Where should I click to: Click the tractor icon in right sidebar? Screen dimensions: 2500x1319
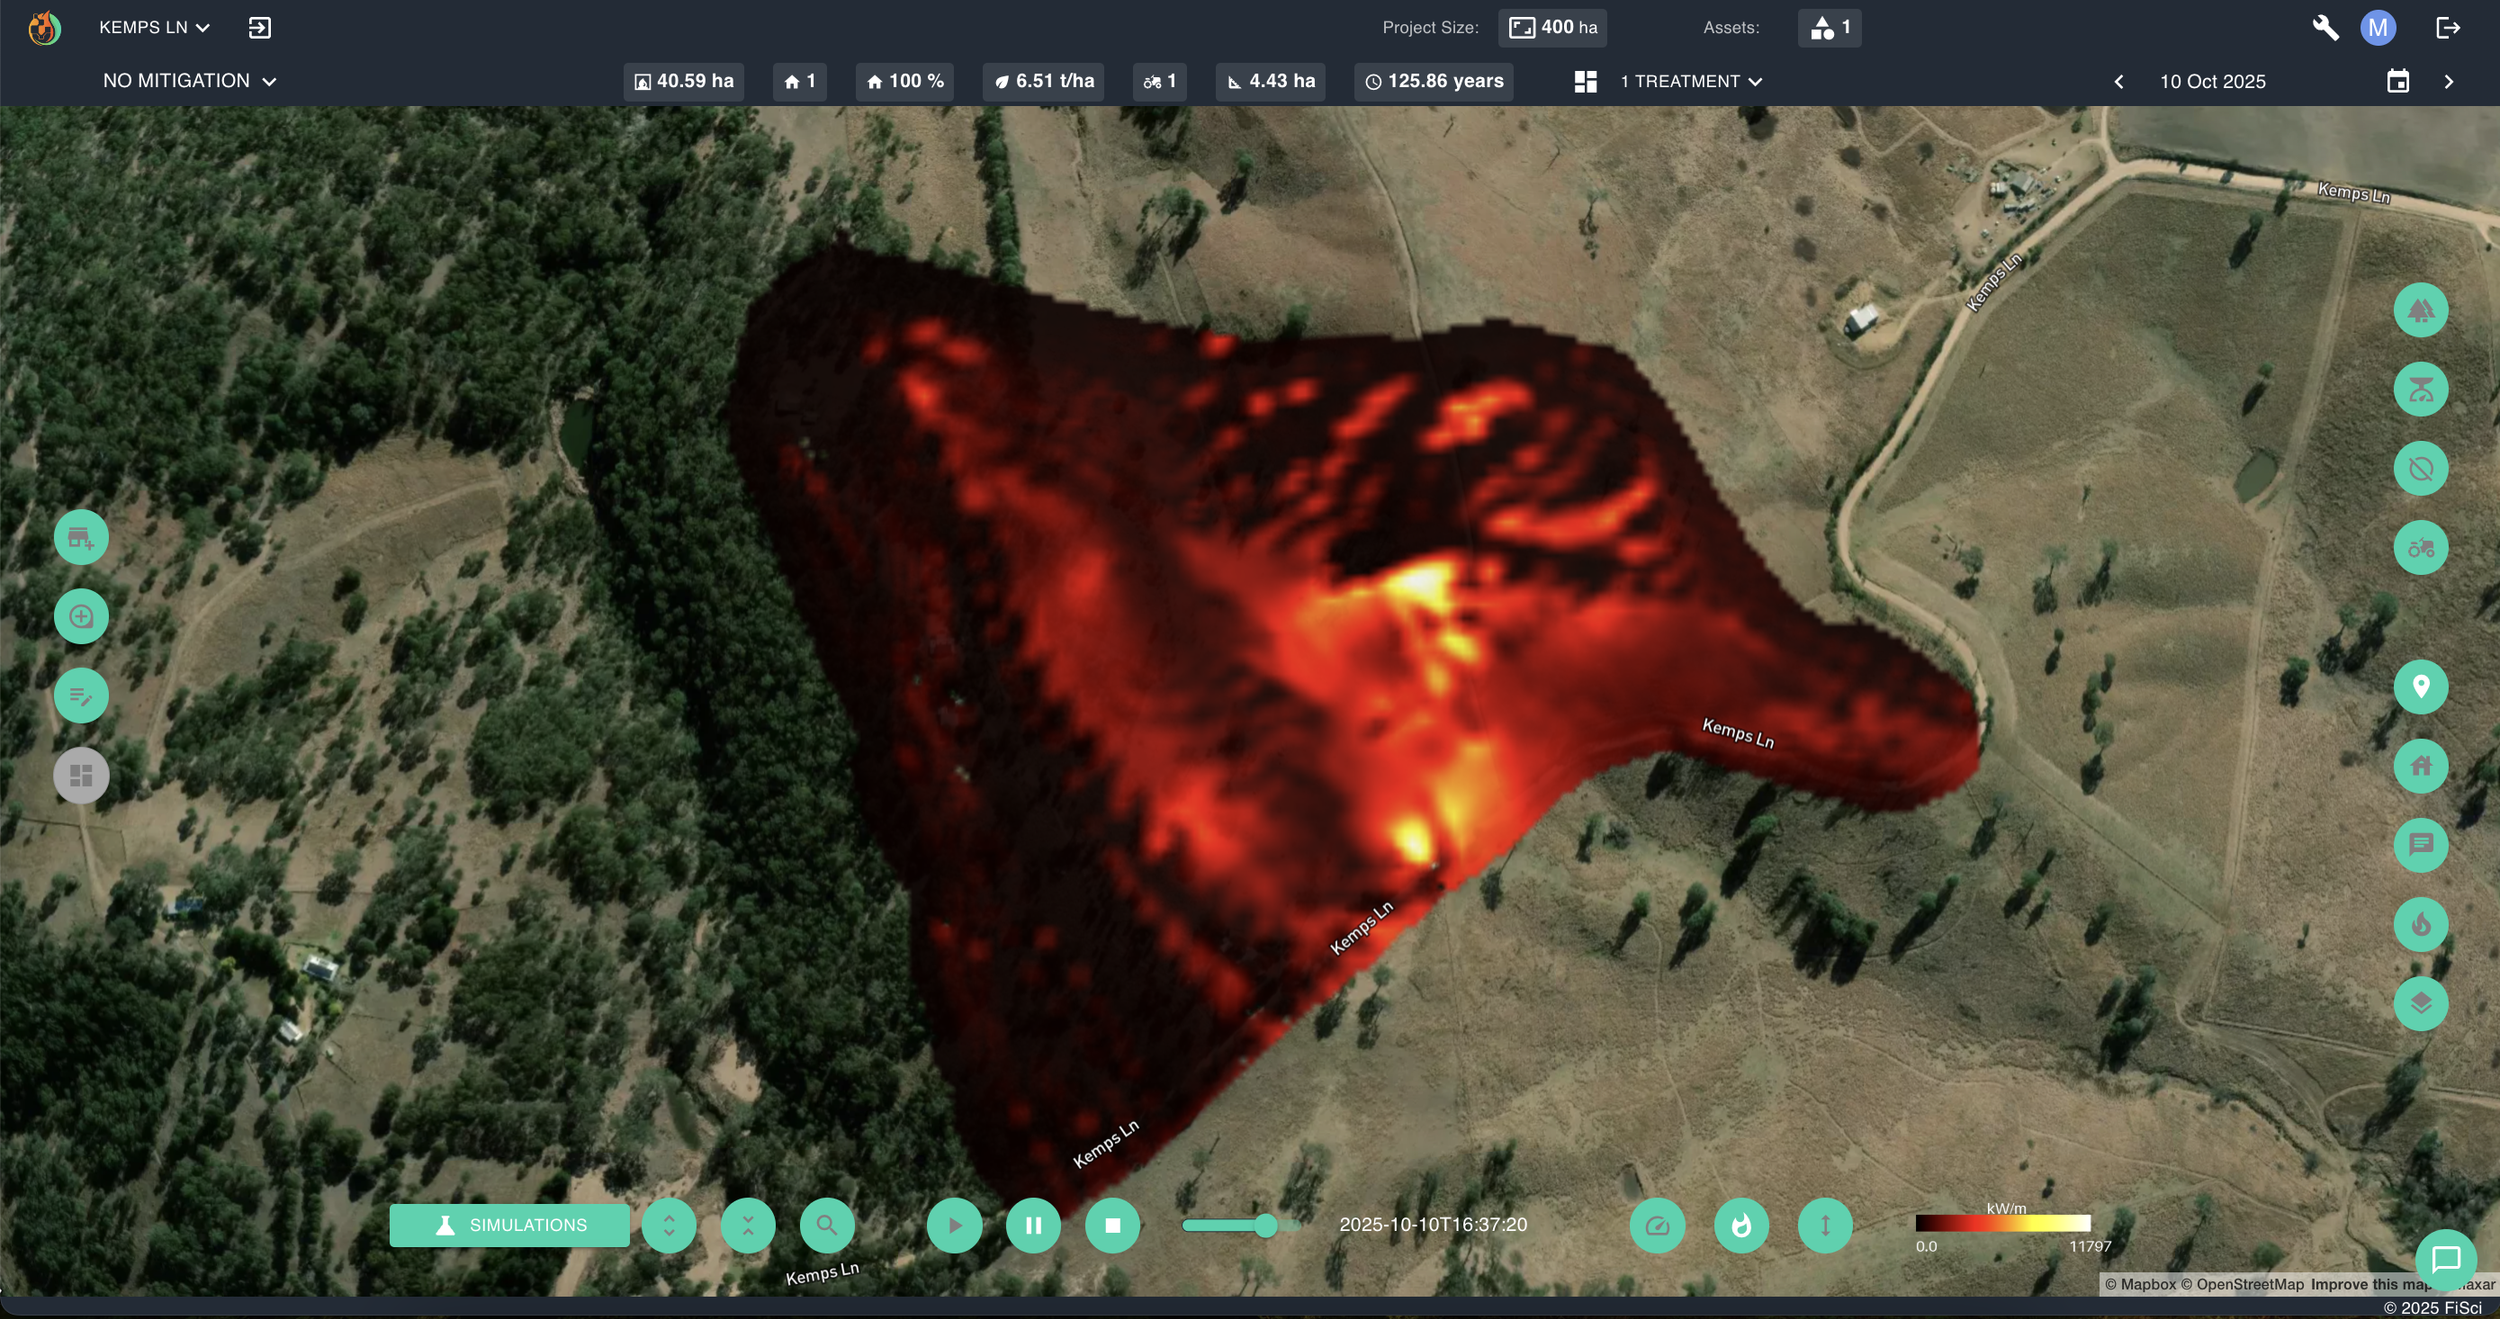(x=2420, y=548)
